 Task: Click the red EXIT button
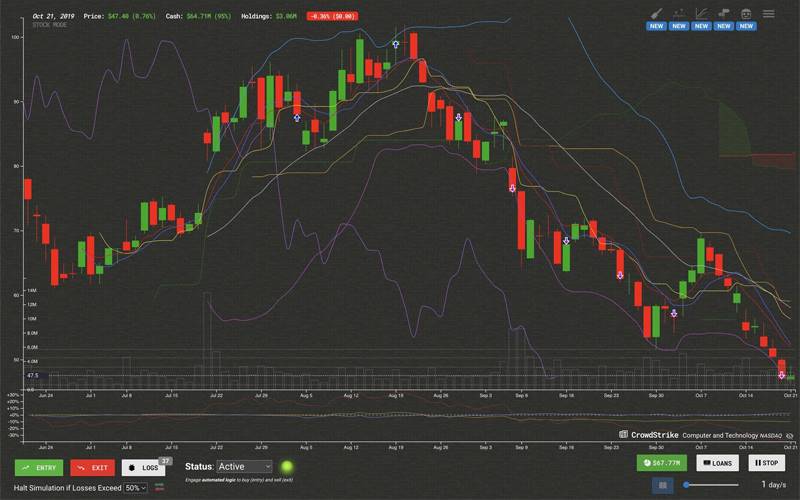point(92,467)
